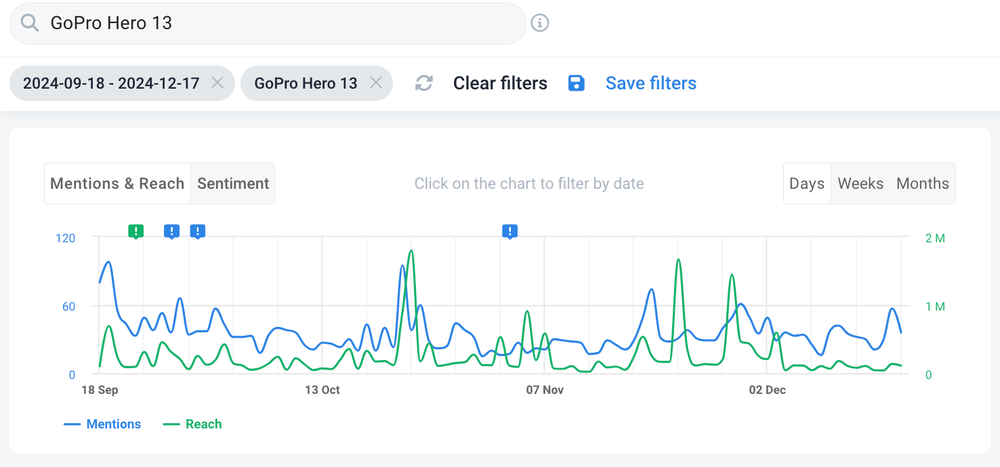
Task: Select the Weeks granularity
Action: [x=860, y=184]
